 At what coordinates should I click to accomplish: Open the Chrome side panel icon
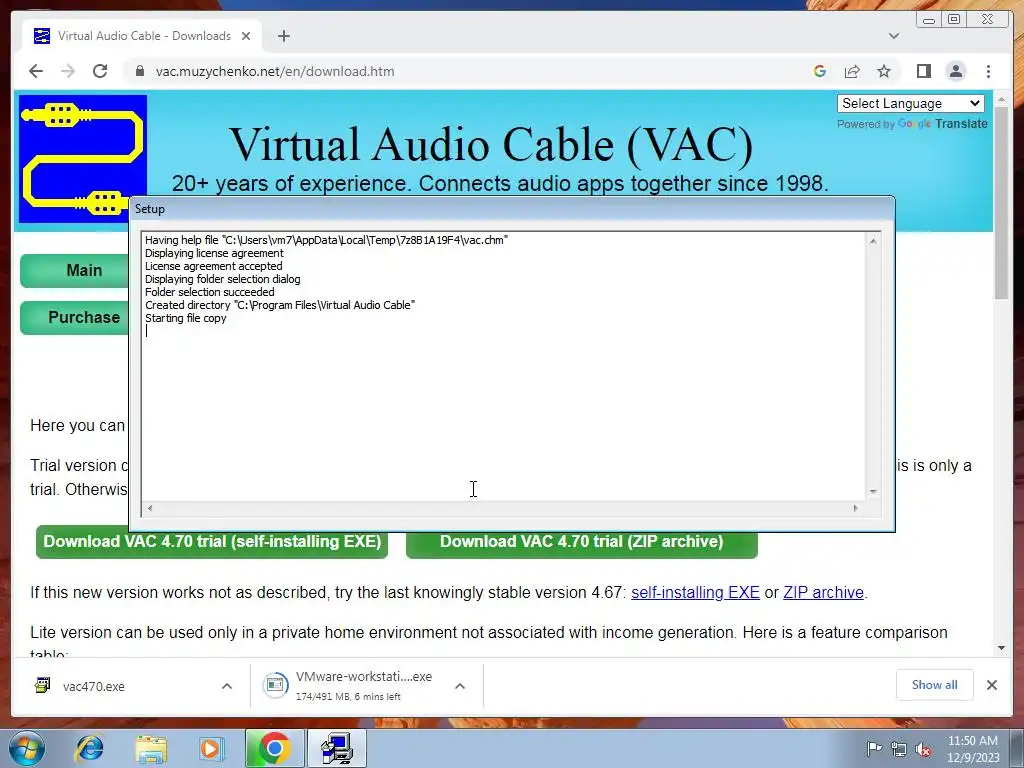(923, 71)
